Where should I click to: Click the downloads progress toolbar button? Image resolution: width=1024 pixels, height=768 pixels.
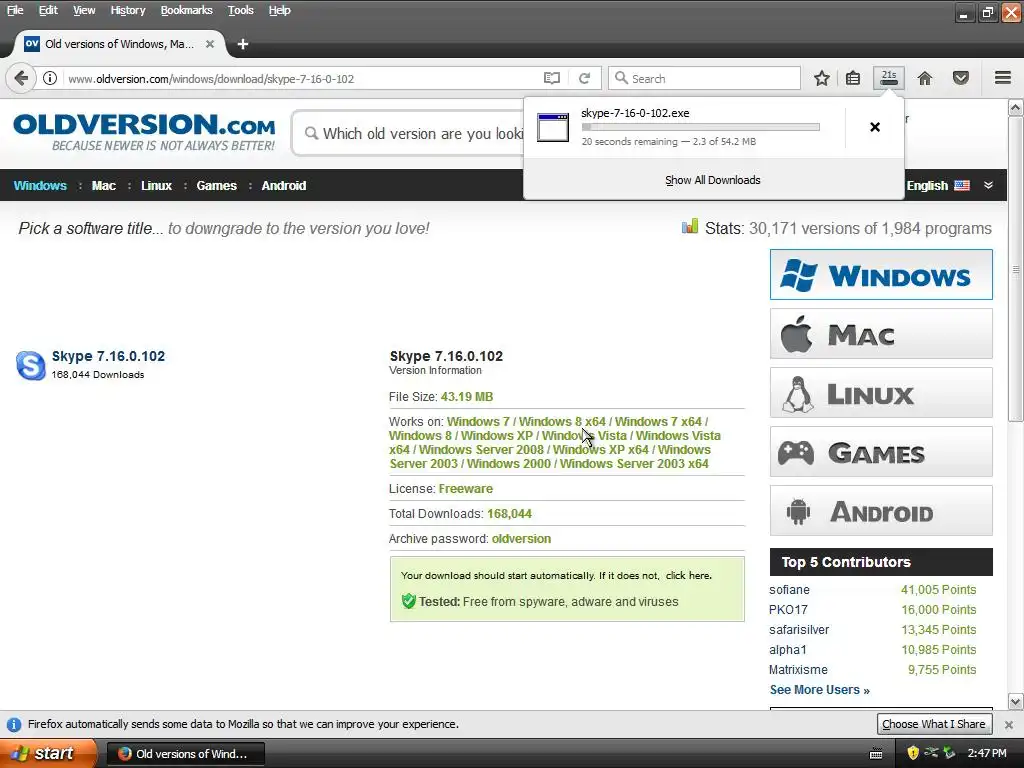click(x=889, y=78)
